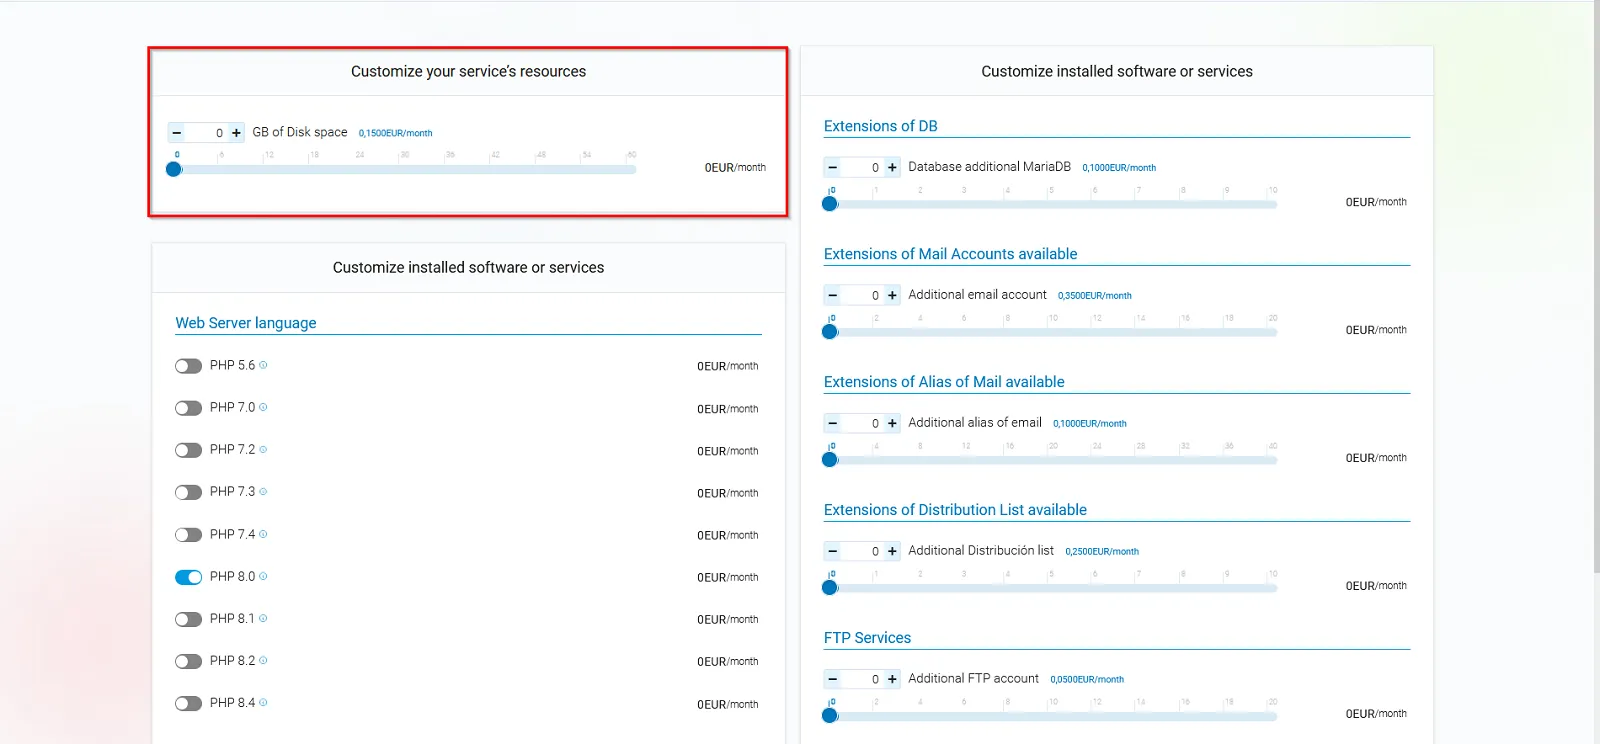Click the info icon beside PHP 8.0

263,576
